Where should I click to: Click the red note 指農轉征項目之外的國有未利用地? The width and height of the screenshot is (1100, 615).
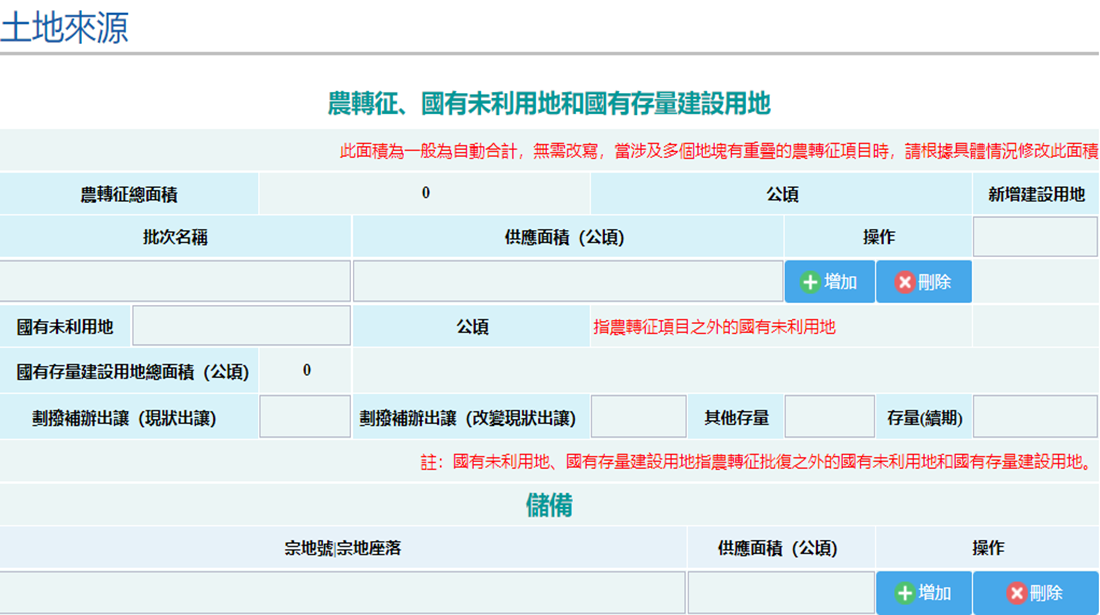pos(714,327)
